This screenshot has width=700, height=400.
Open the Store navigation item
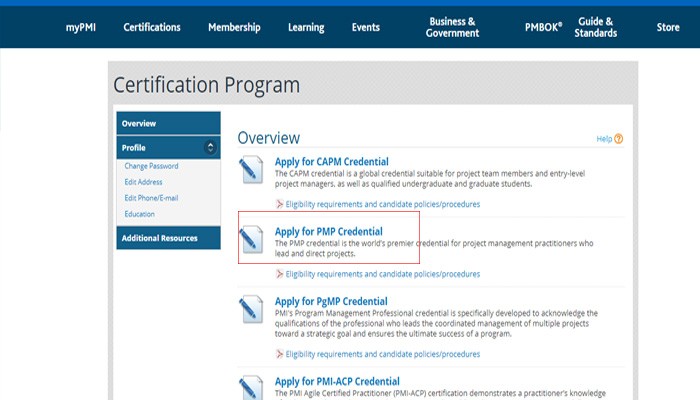click(x=668, y=27)
